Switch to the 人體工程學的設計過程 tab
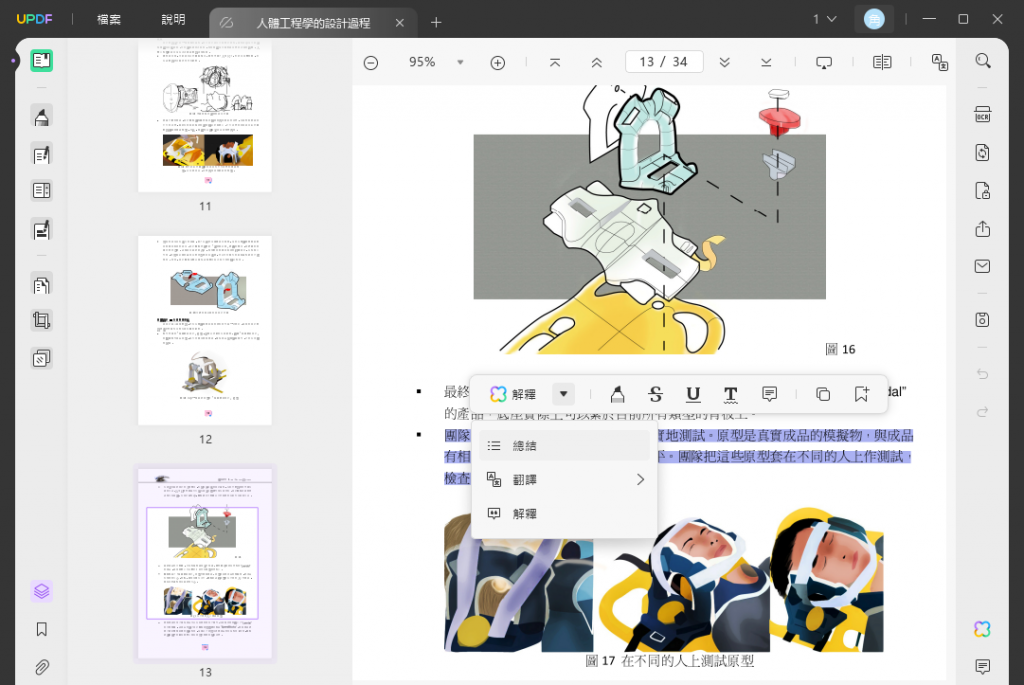Screen dimensions: 1024x685 click(313, 23)
